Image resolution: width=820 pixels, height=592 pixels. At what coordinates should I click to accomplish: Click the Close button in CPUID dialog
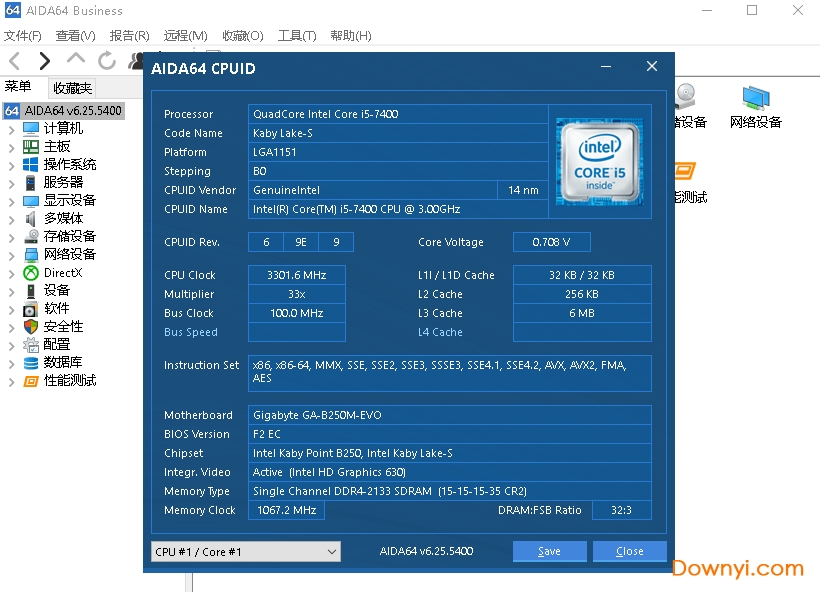(x=629, y=552)
